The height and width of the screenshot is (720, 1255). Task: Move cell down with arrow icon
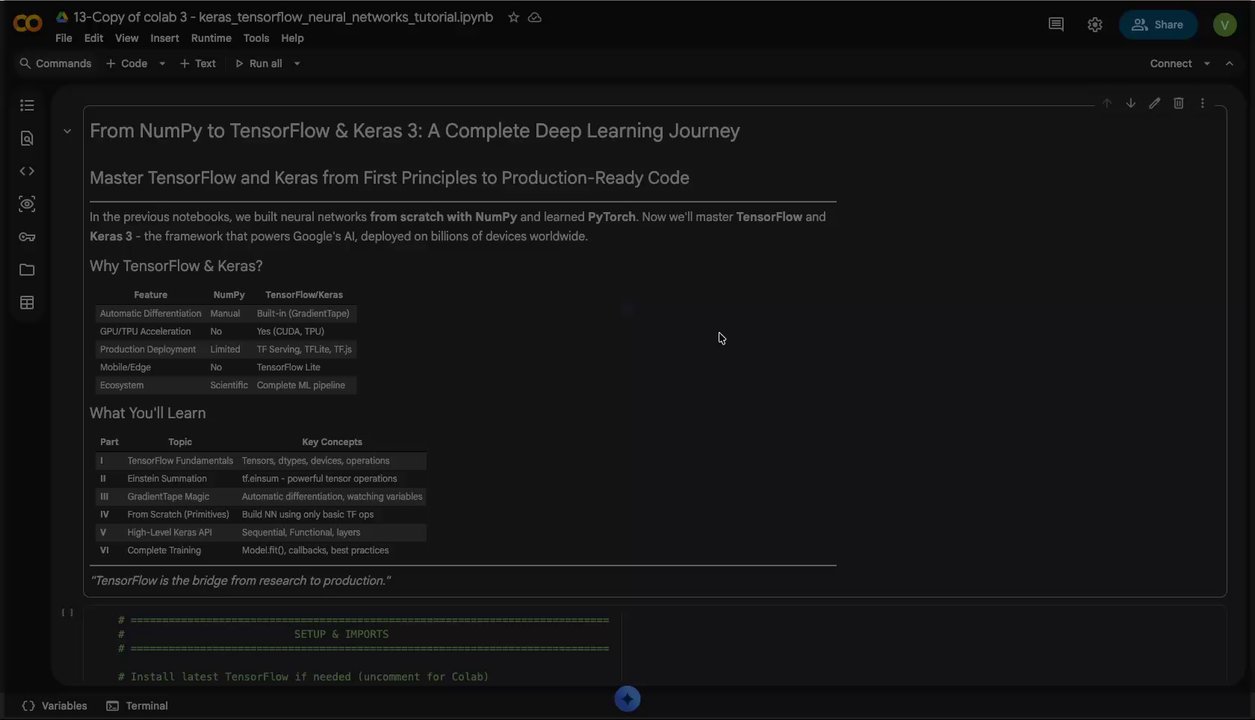1131,103
